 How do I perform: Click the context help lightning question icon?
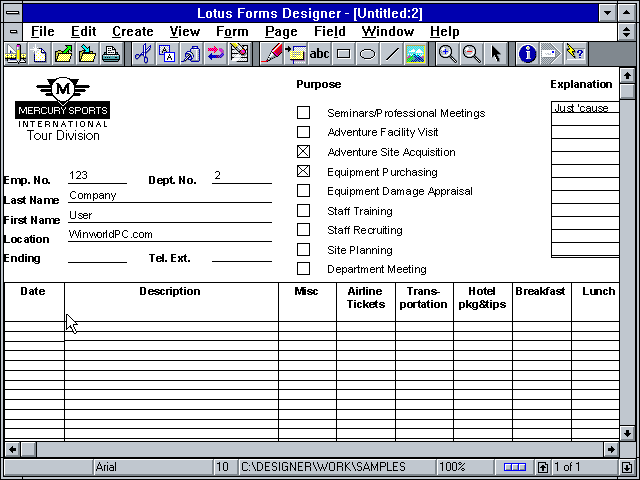(x=576, y=54)
